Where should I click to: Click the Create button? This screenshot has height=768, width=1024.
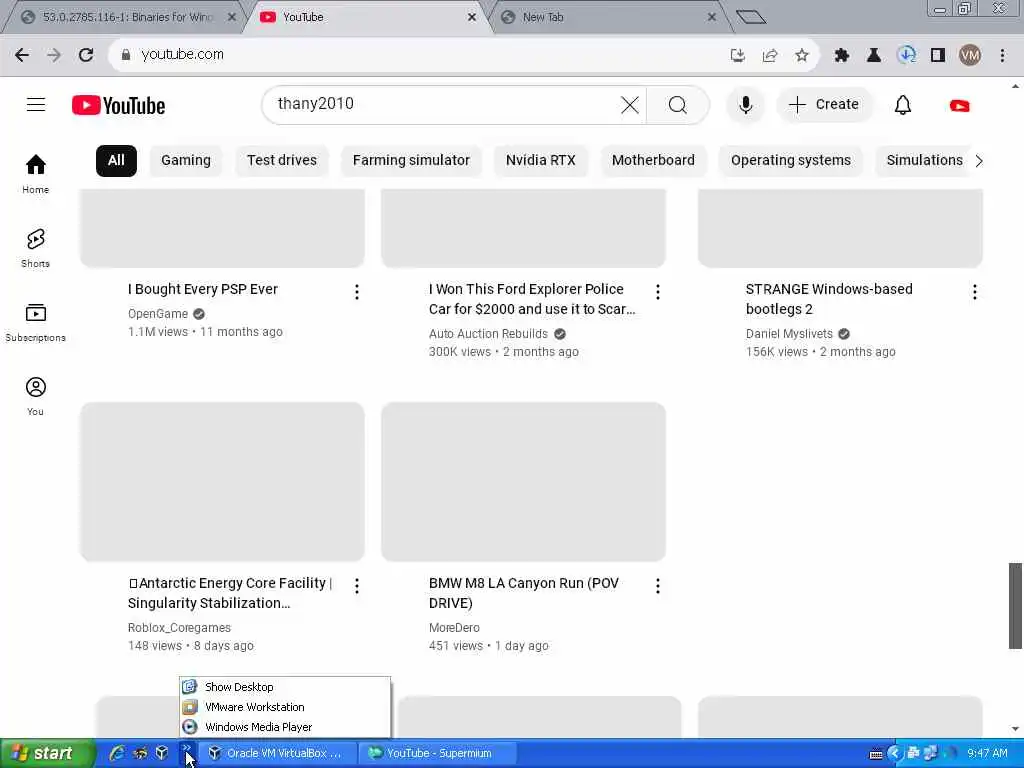pos(824,104)
